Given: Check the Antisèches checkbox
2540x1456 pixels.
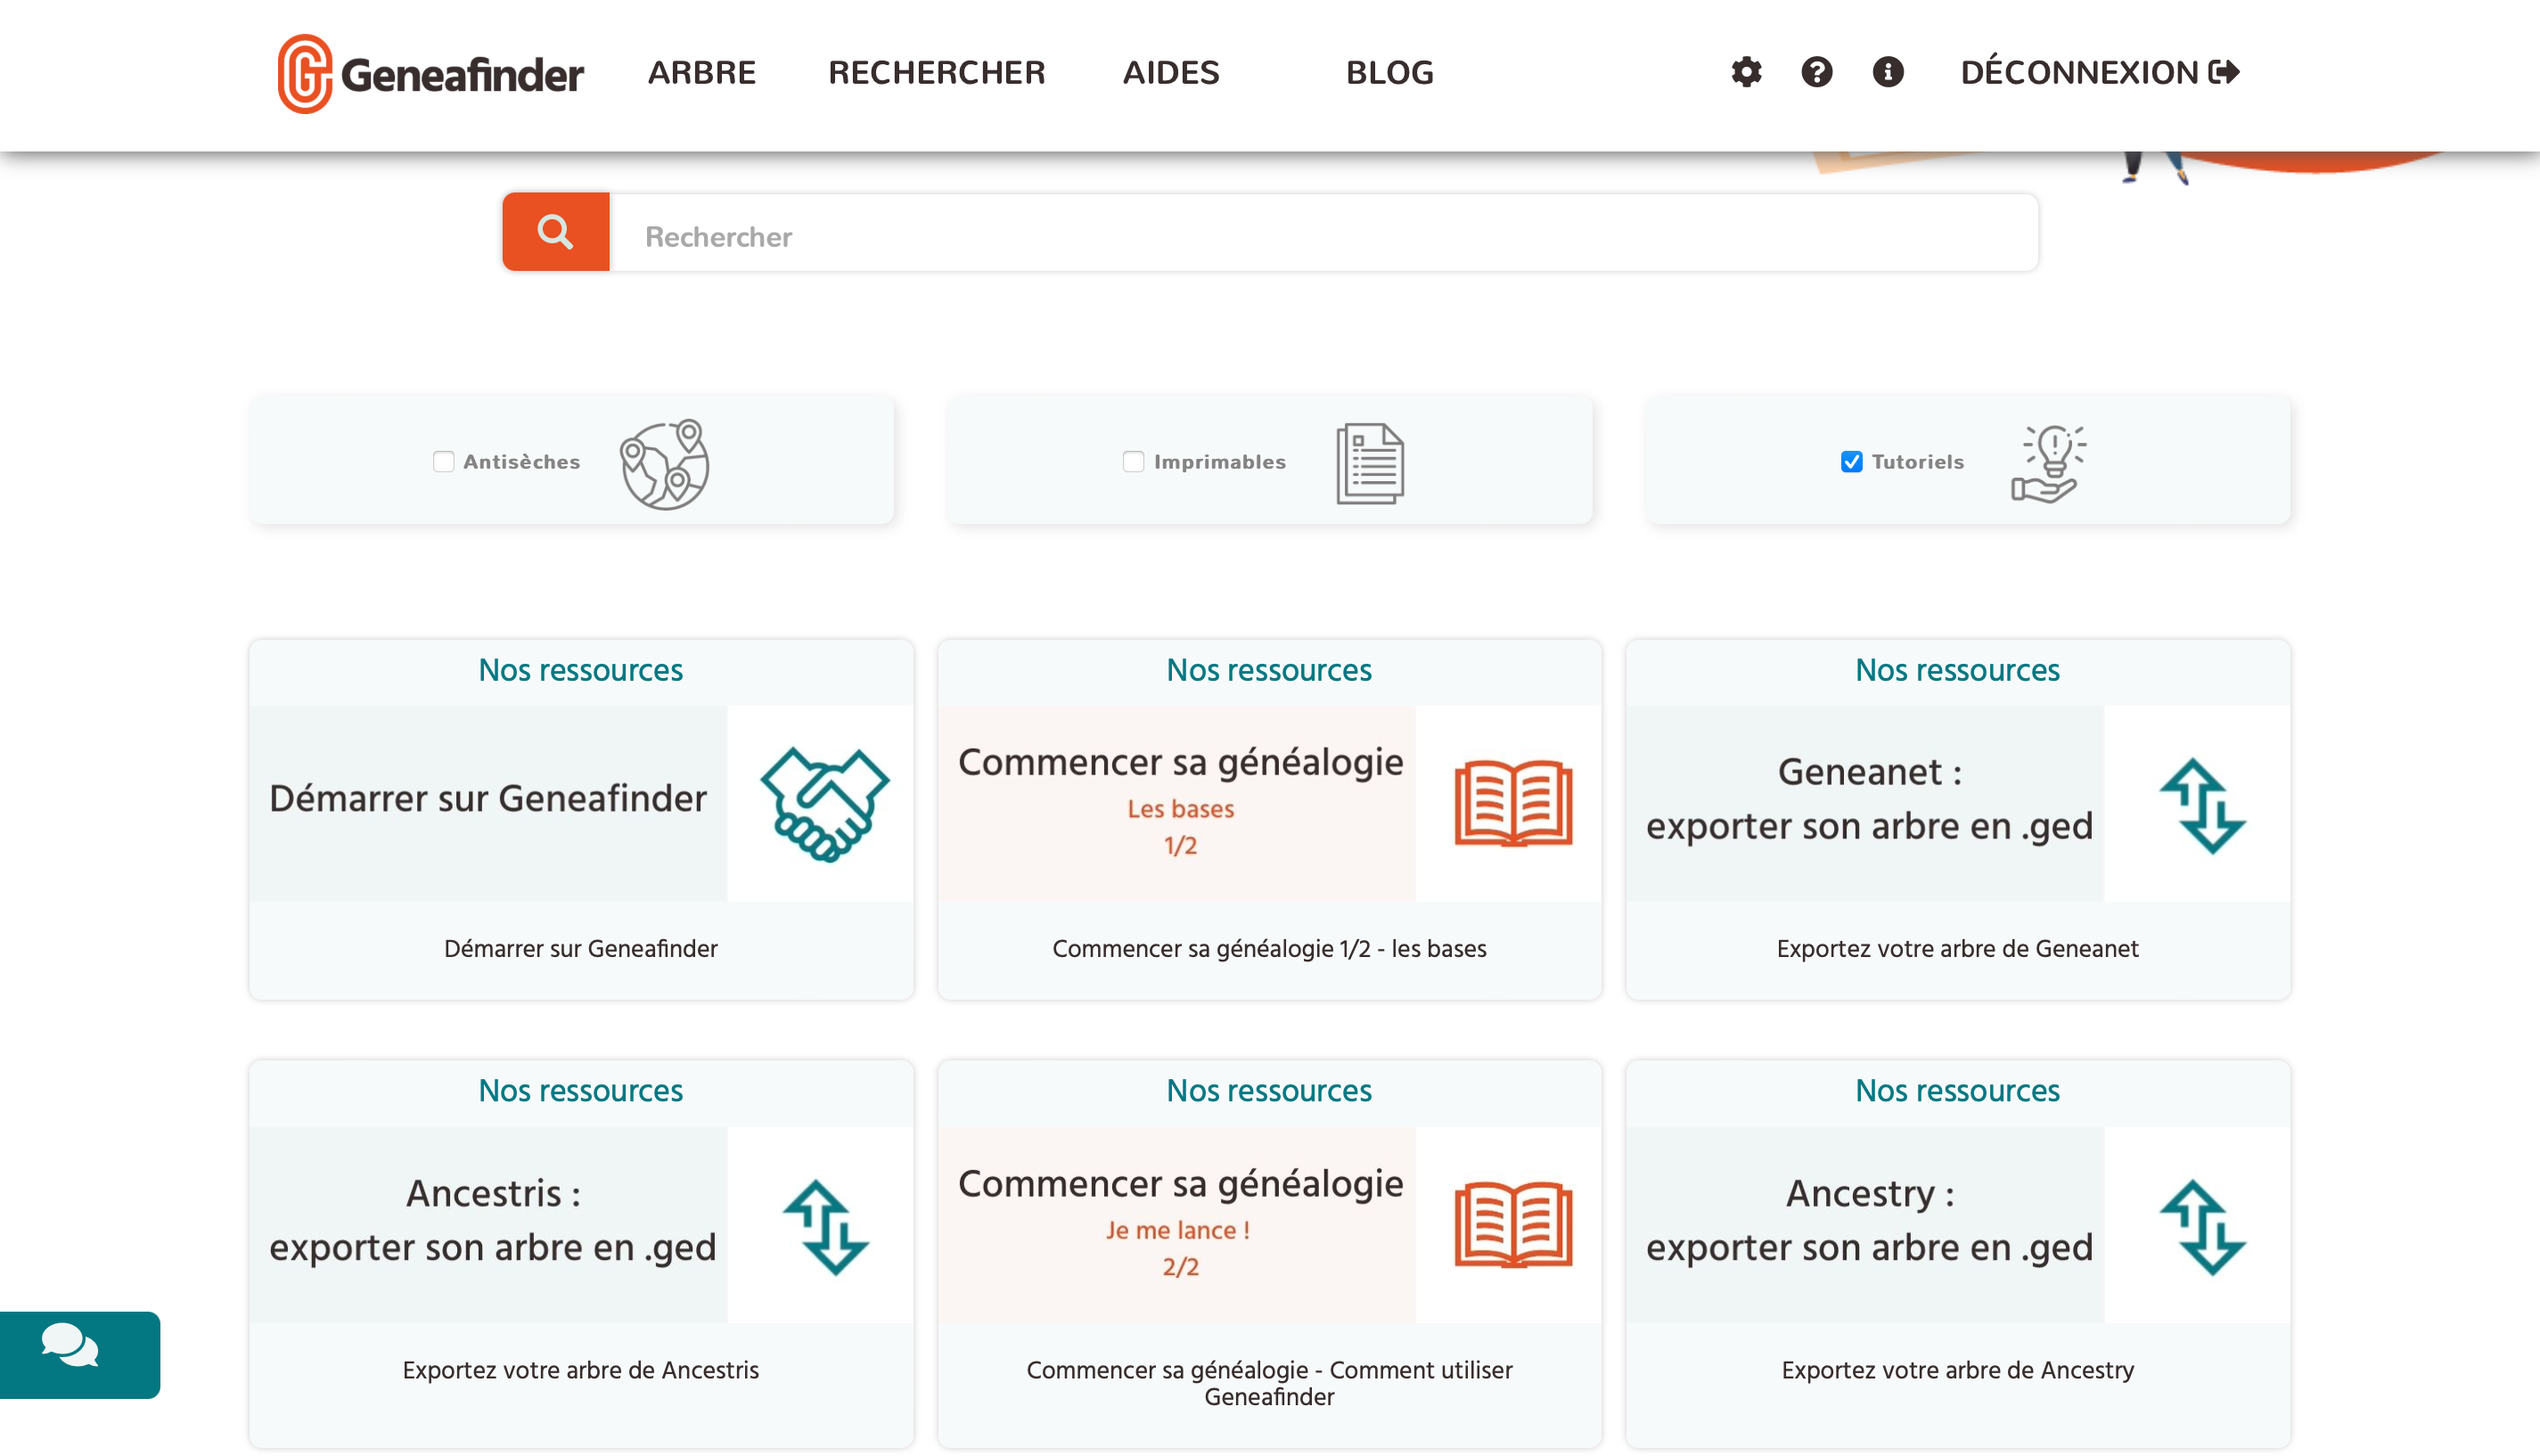Looking at the screenshot, I should 444,462.
